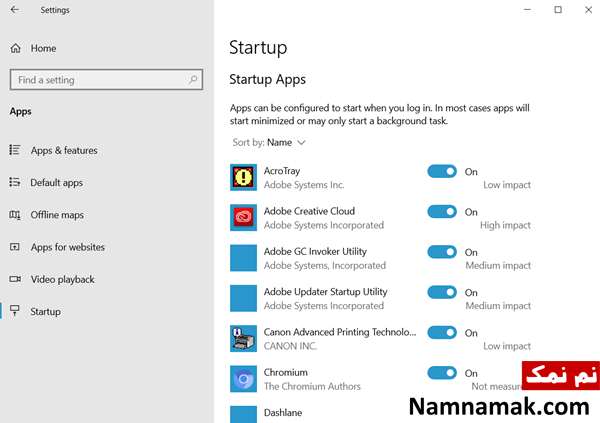
Task: Open the Sort by Name dropdown
Action: coord(269,142)
